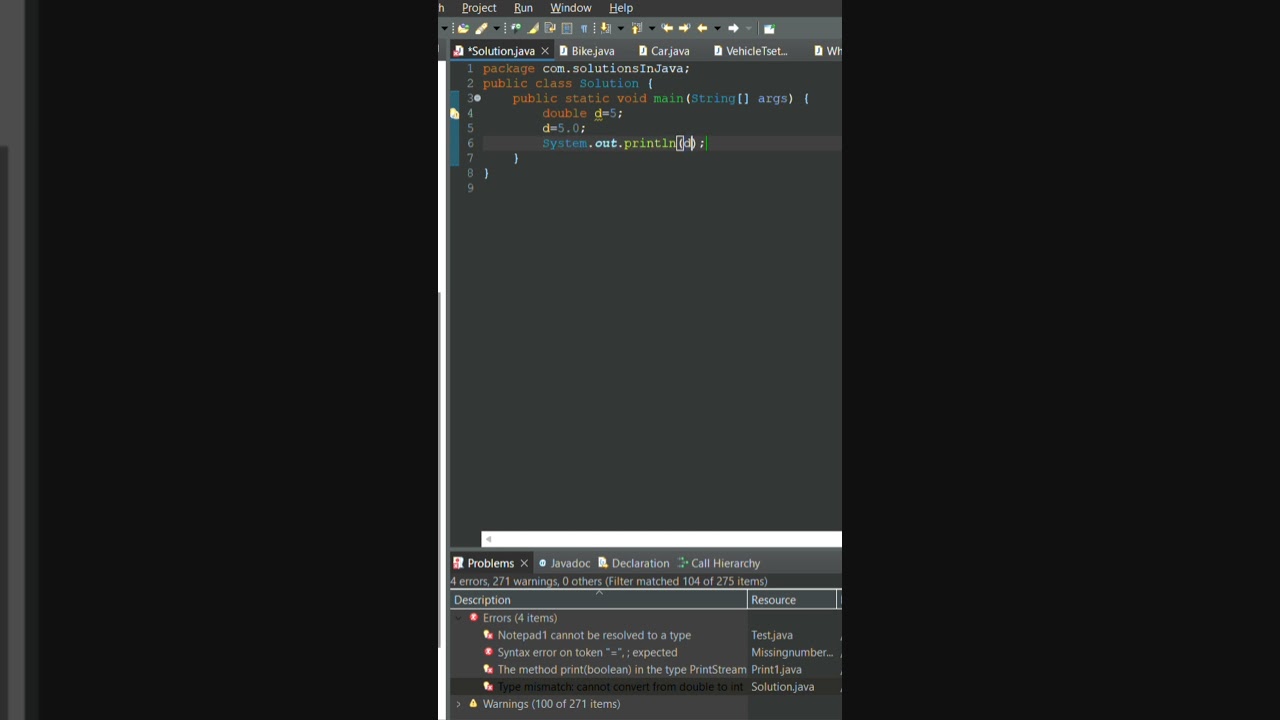The height and width of the screenshot is (720, 1280).
Task: Collapse the Errors (4 items) group
Action: 459,618
